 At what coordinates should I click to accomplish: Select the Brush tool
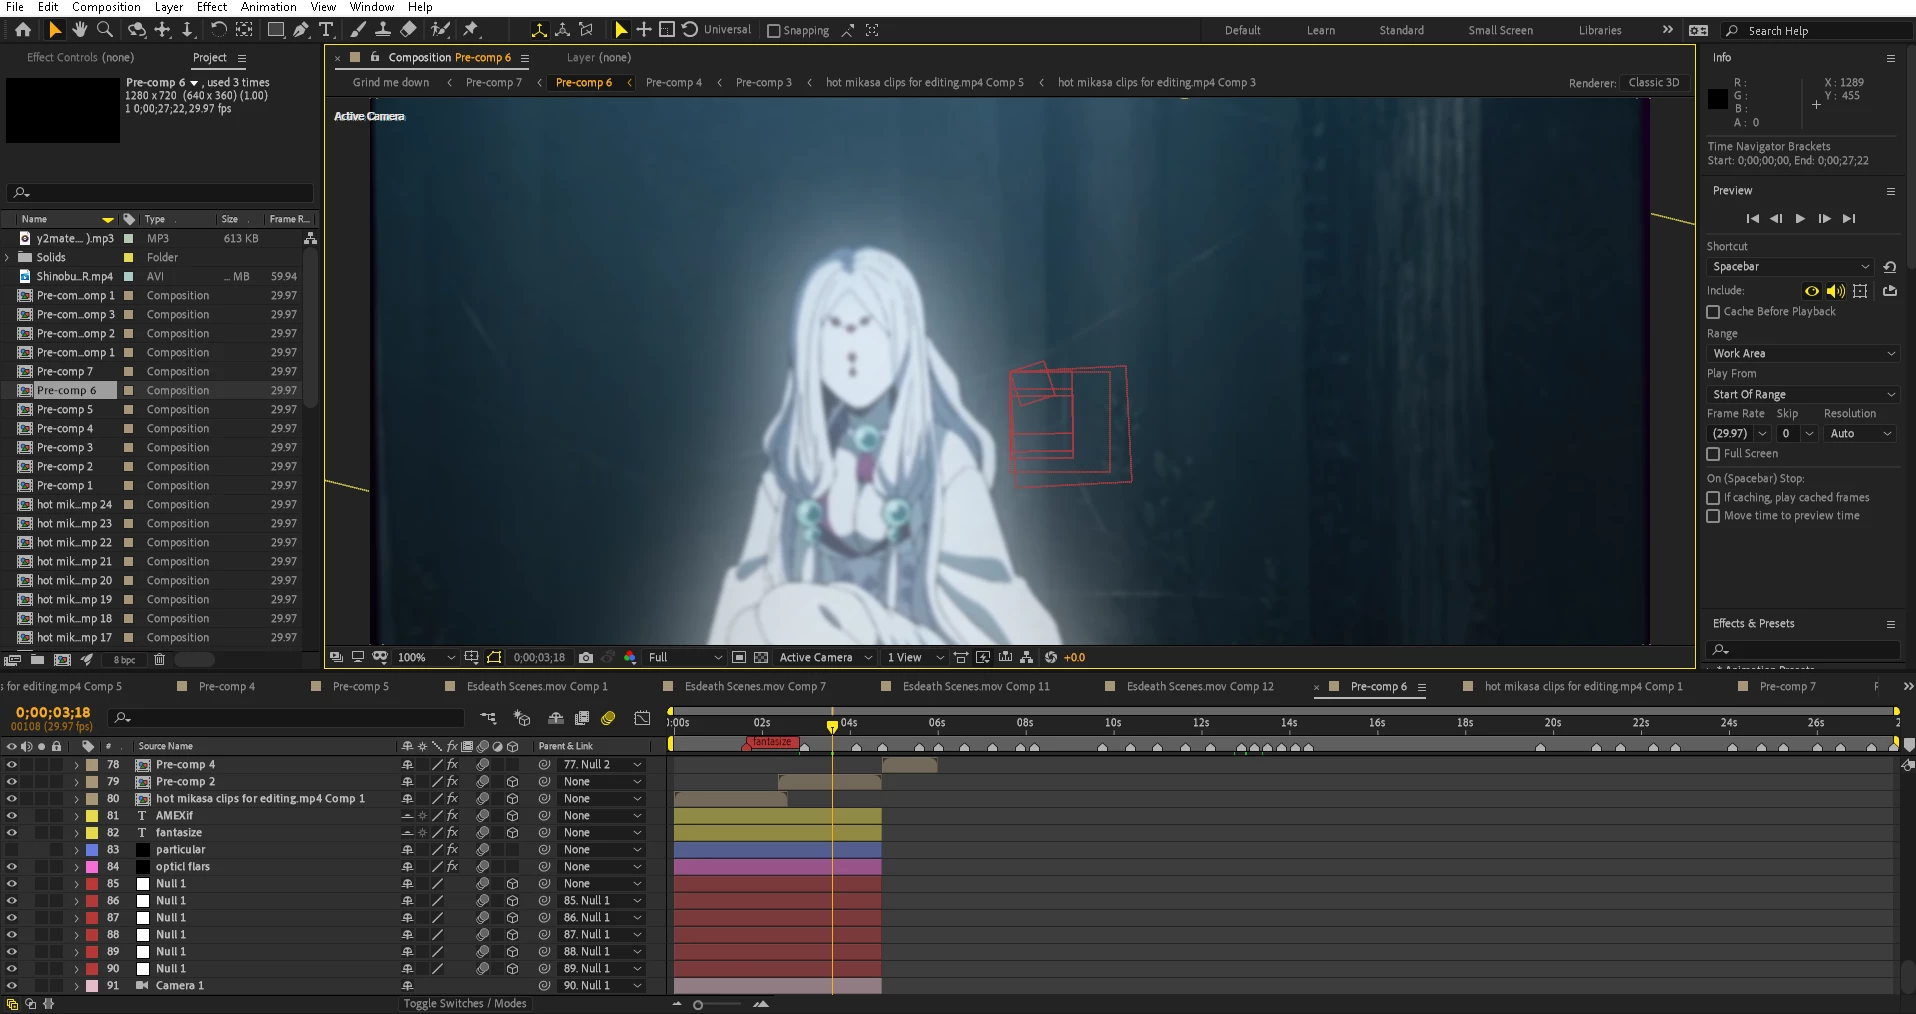tap(357, 30)
